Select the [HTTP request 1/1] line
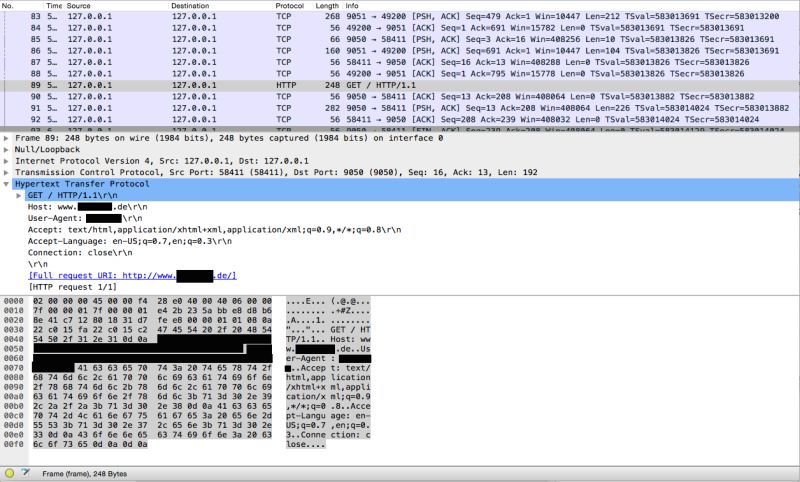The image size is (800, 482). click(x=72, y=287)
